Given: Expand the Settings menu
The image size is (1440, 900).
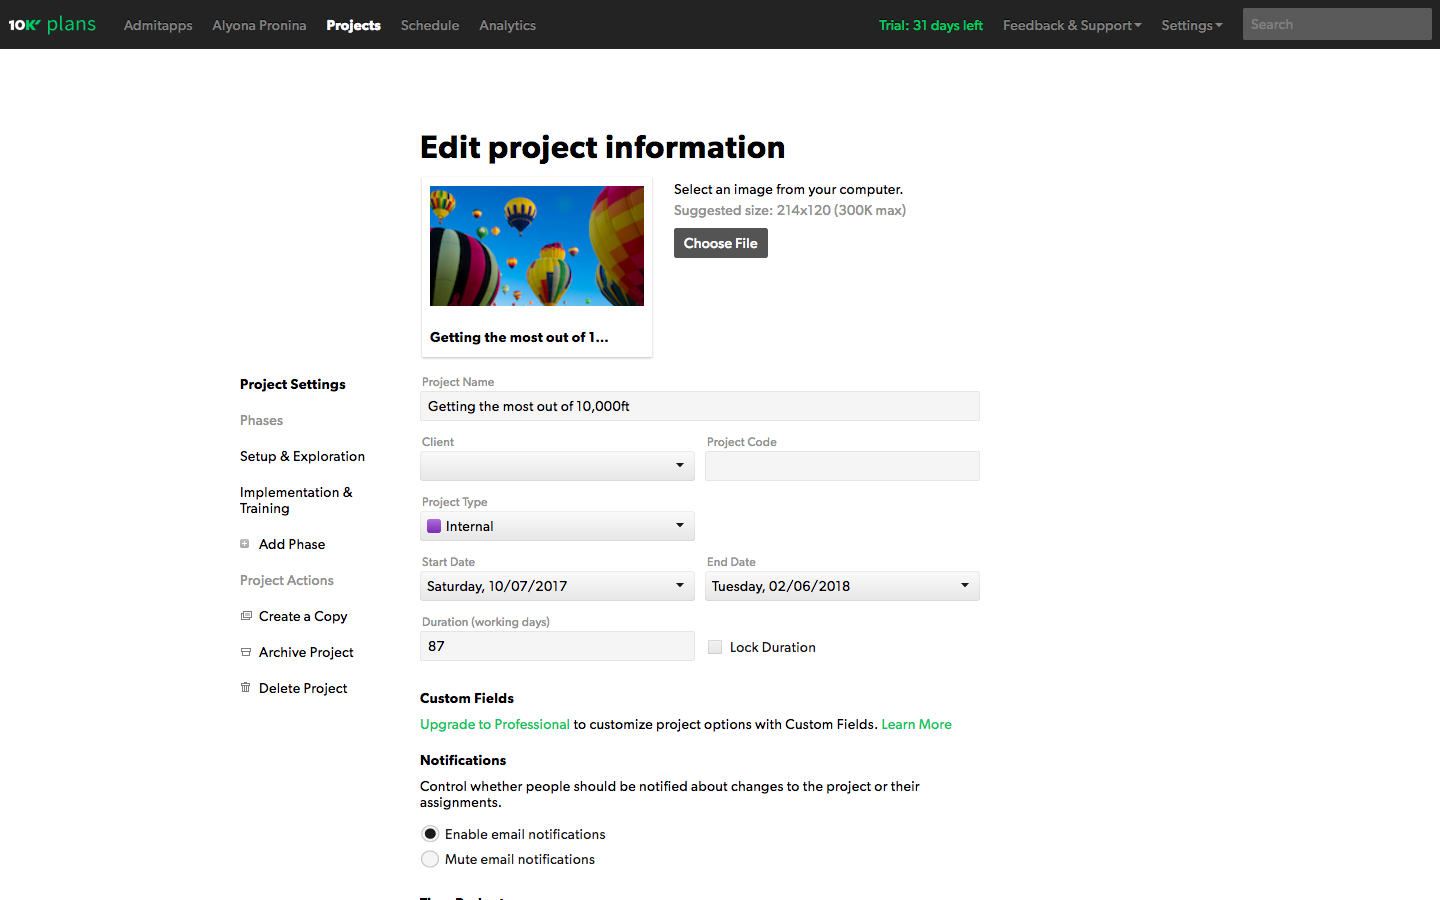Looking at the screenshot, I should click(x=1192, y=25).
